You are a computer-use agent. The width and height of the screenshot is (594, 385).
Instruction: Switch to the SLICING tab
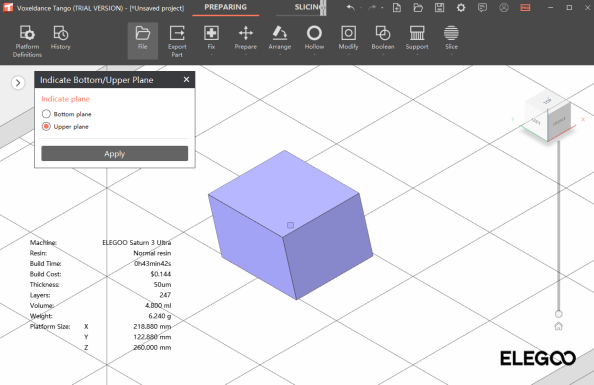309,7
